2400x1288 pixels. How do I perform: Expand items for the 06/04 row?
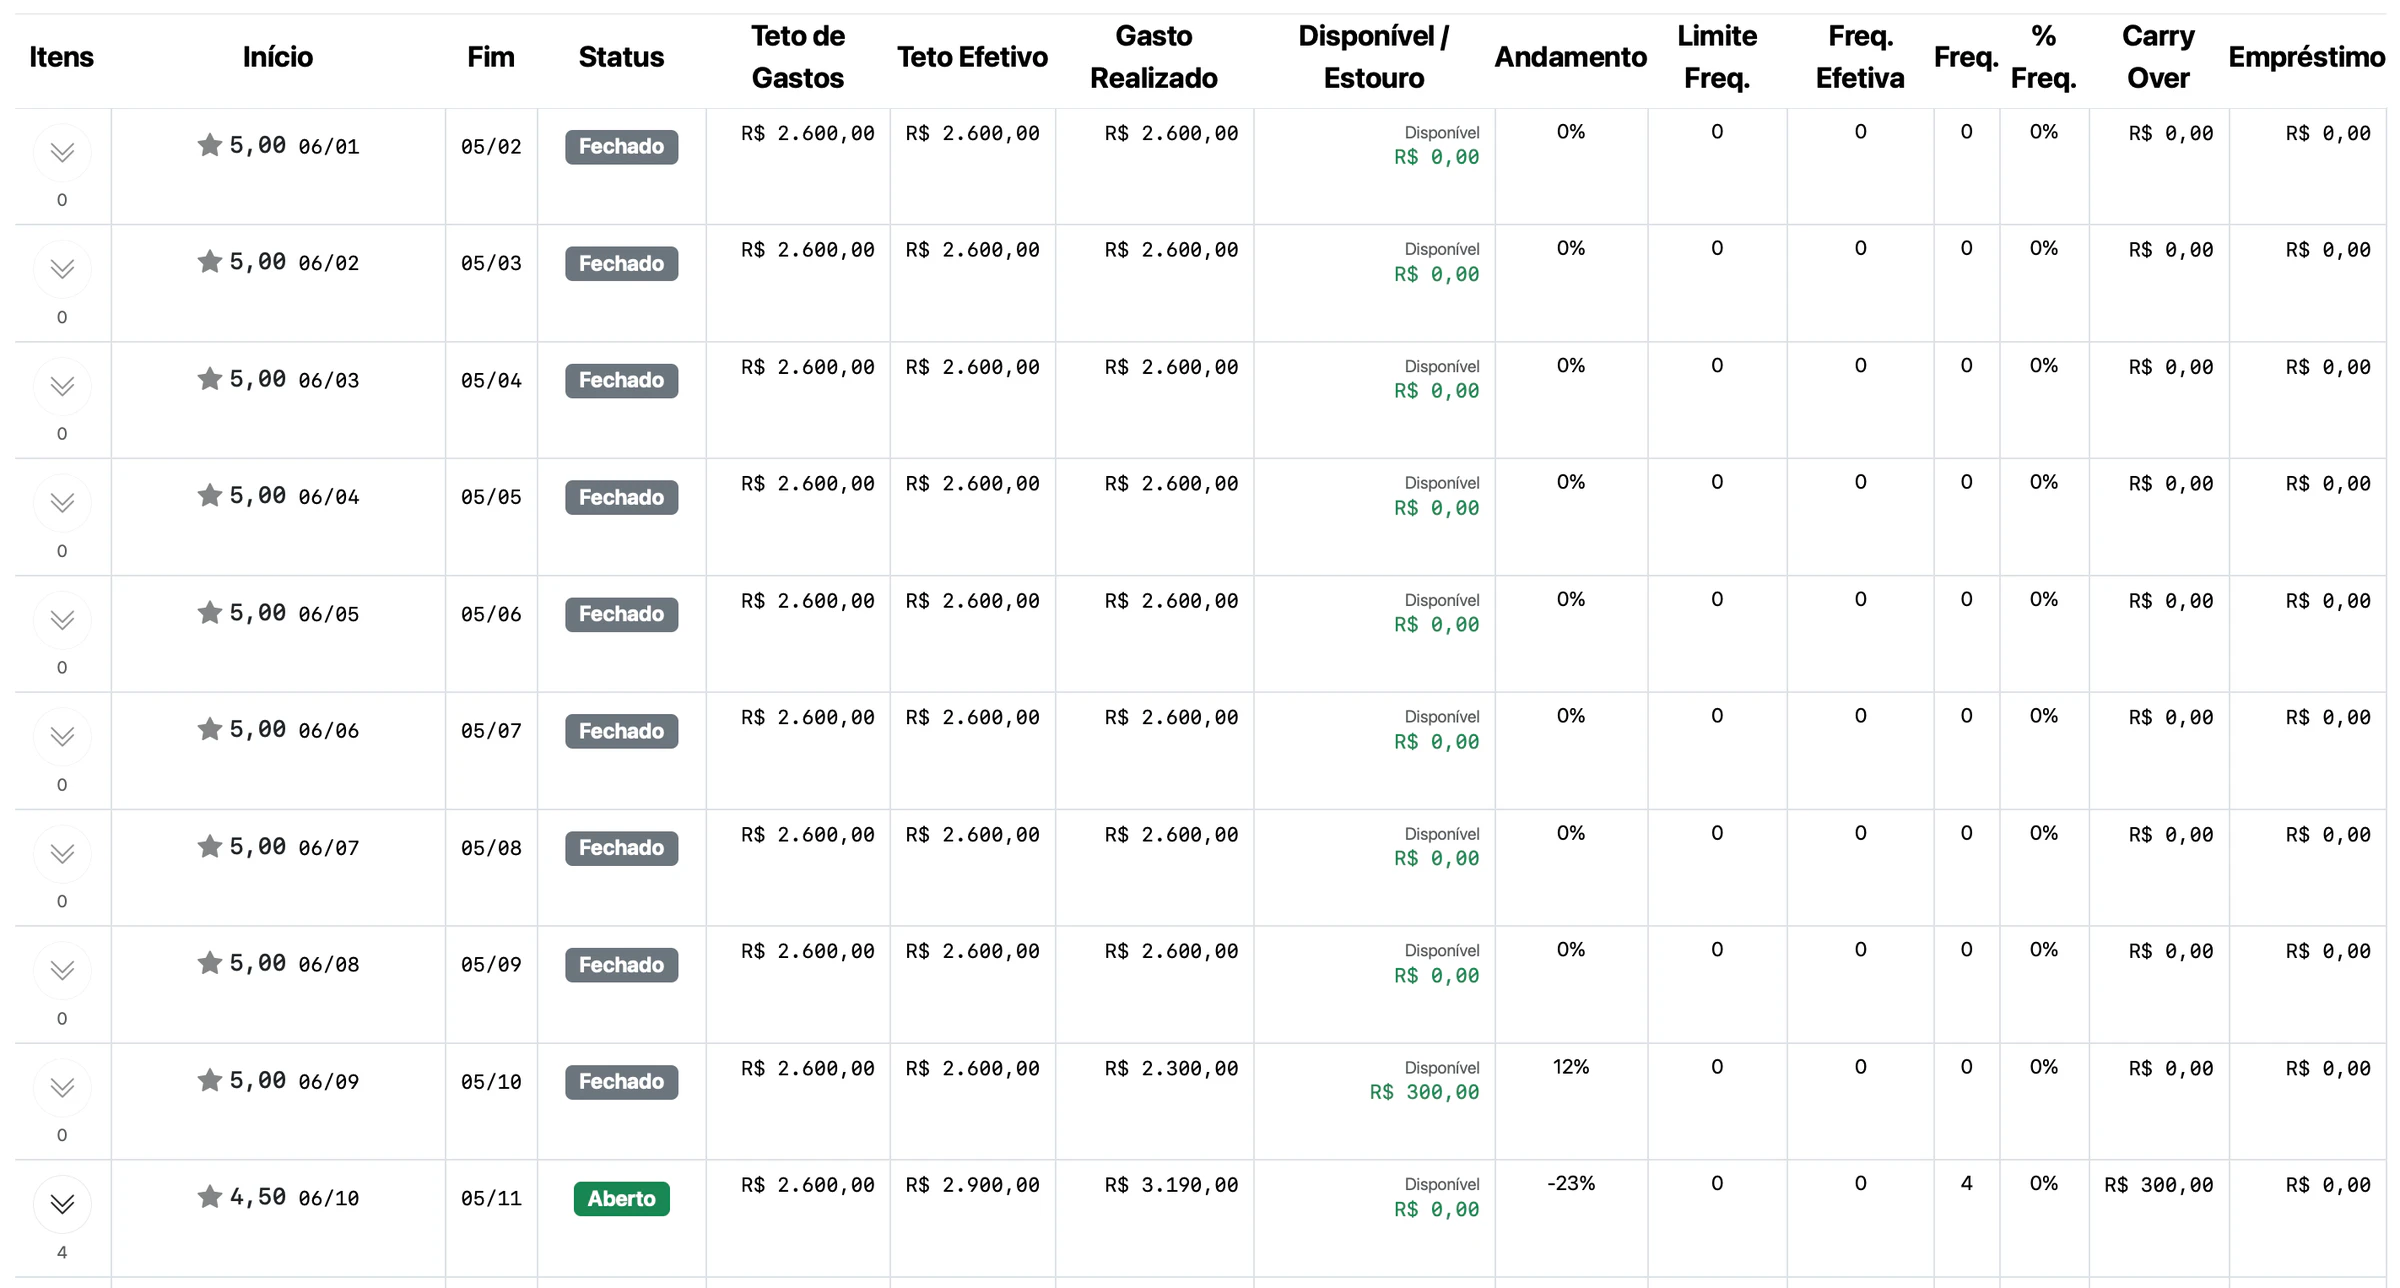click(62, 503)
